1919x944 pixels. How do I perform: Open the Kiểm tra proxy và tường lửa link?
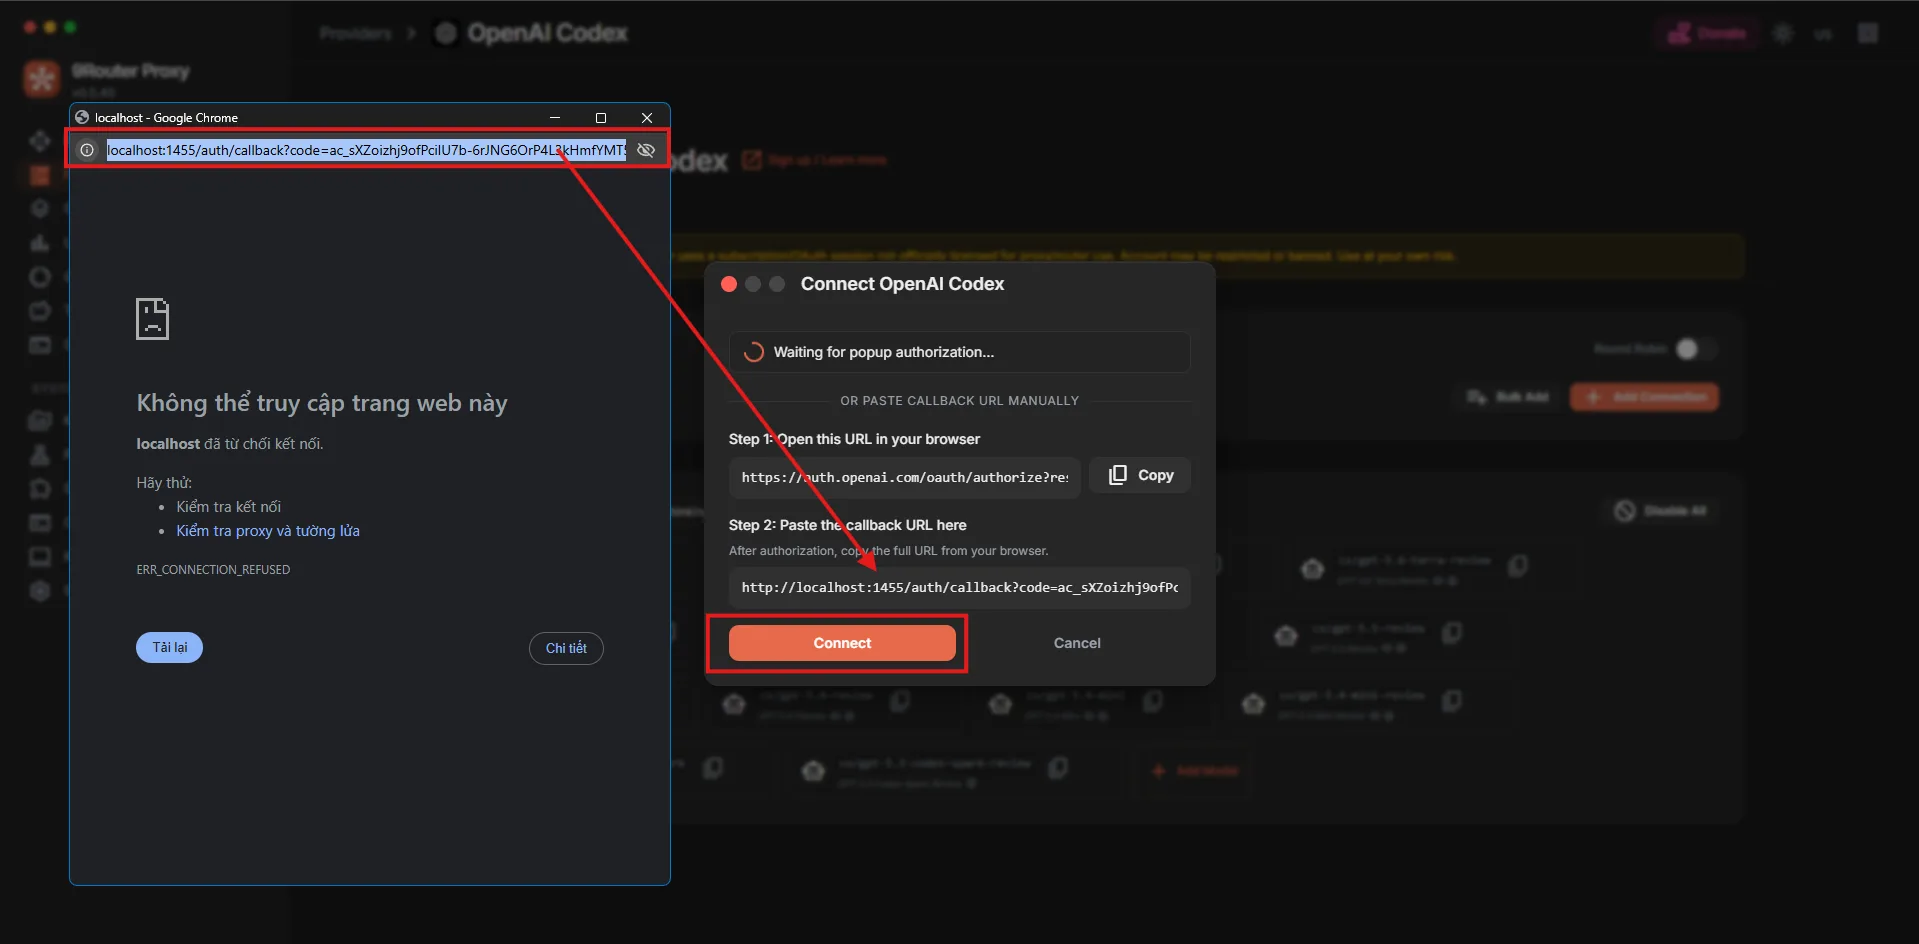point(268,531)
